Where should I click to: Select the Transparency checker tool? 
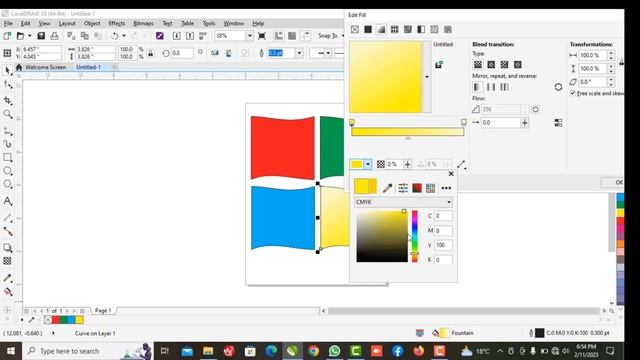click(7, 261)
